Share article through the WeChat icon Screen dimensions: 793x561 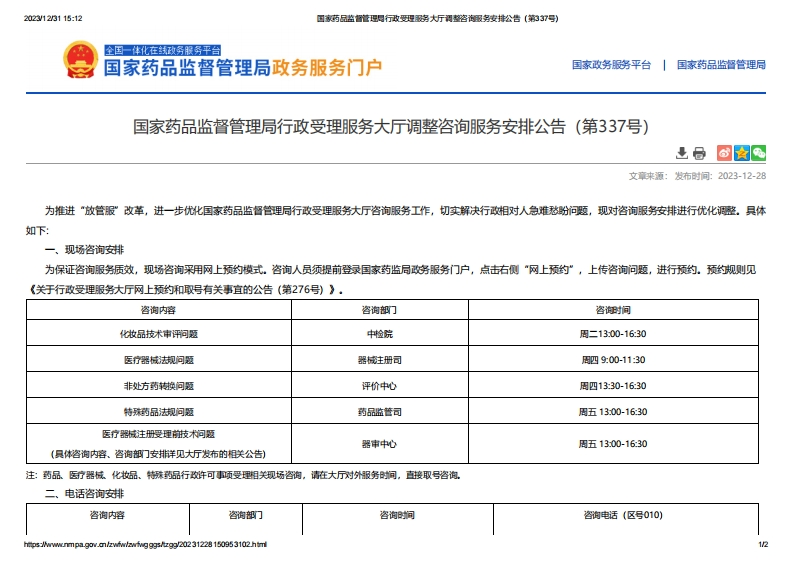click(x=759, y=153)
